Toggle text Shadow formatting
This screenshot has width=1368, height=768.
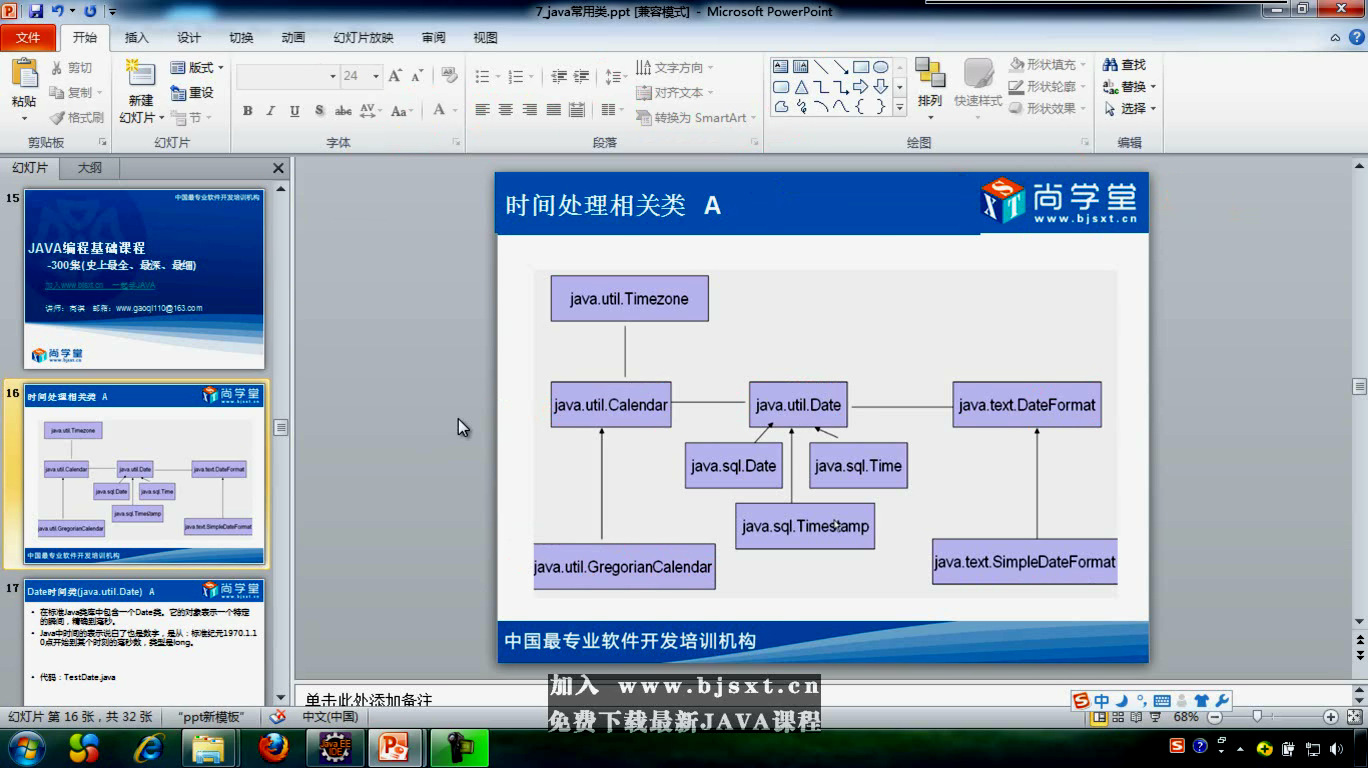(x=319, y=111)
